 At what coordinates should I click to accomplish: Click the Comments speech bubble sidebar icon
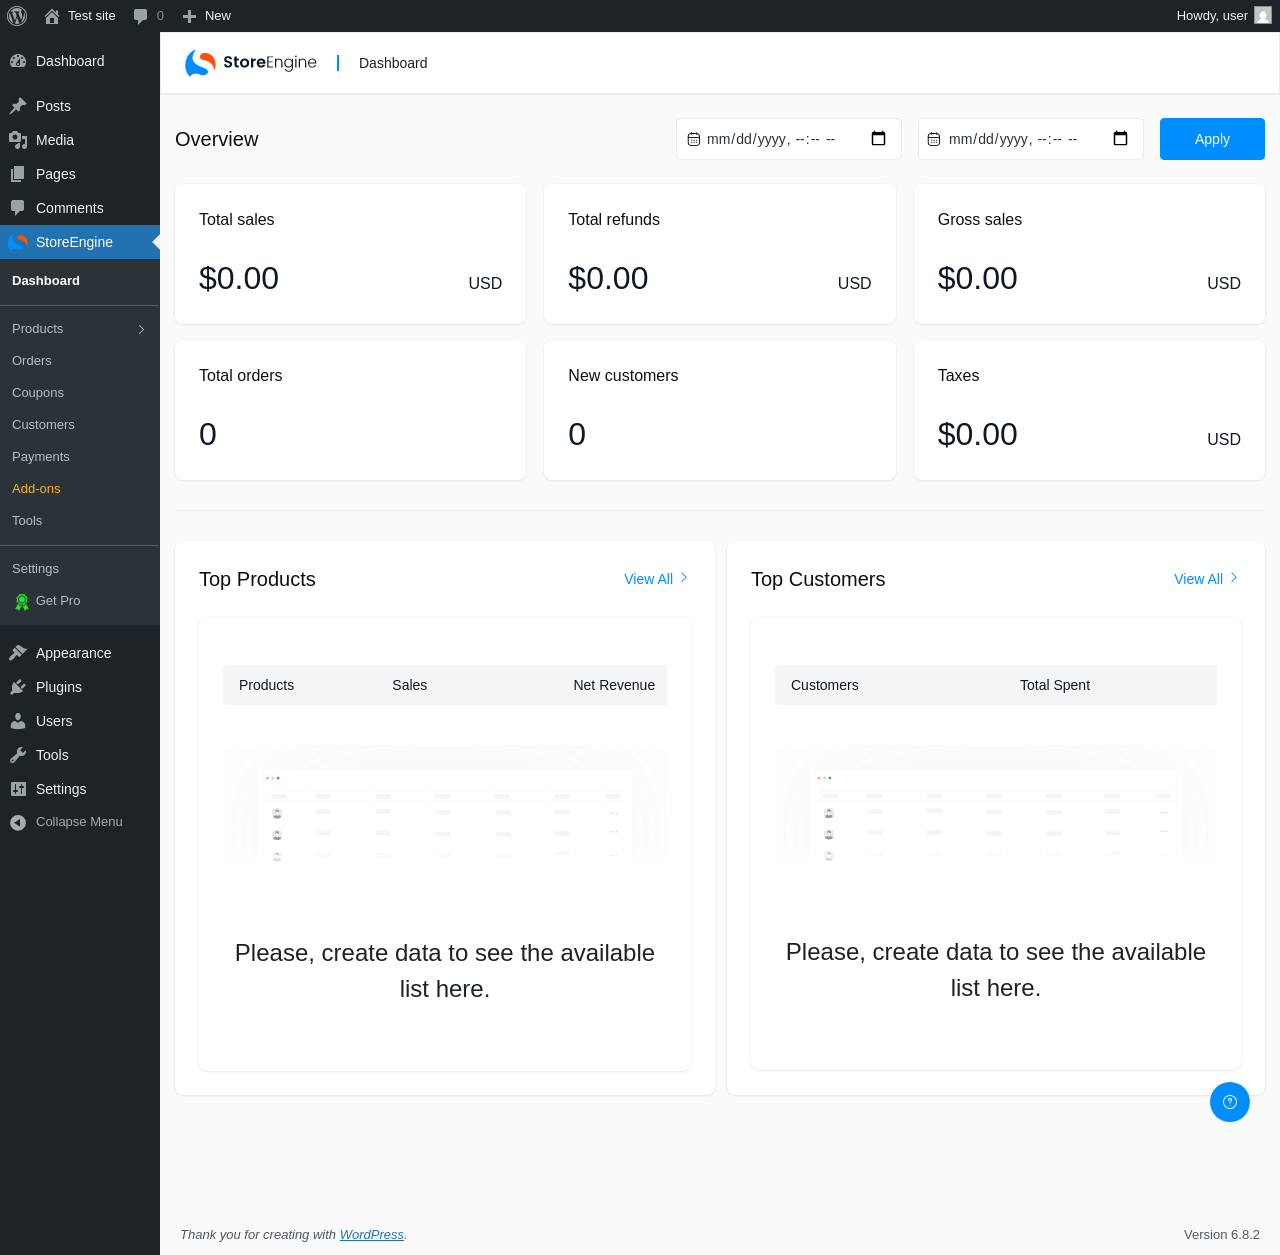click(18, 208)
